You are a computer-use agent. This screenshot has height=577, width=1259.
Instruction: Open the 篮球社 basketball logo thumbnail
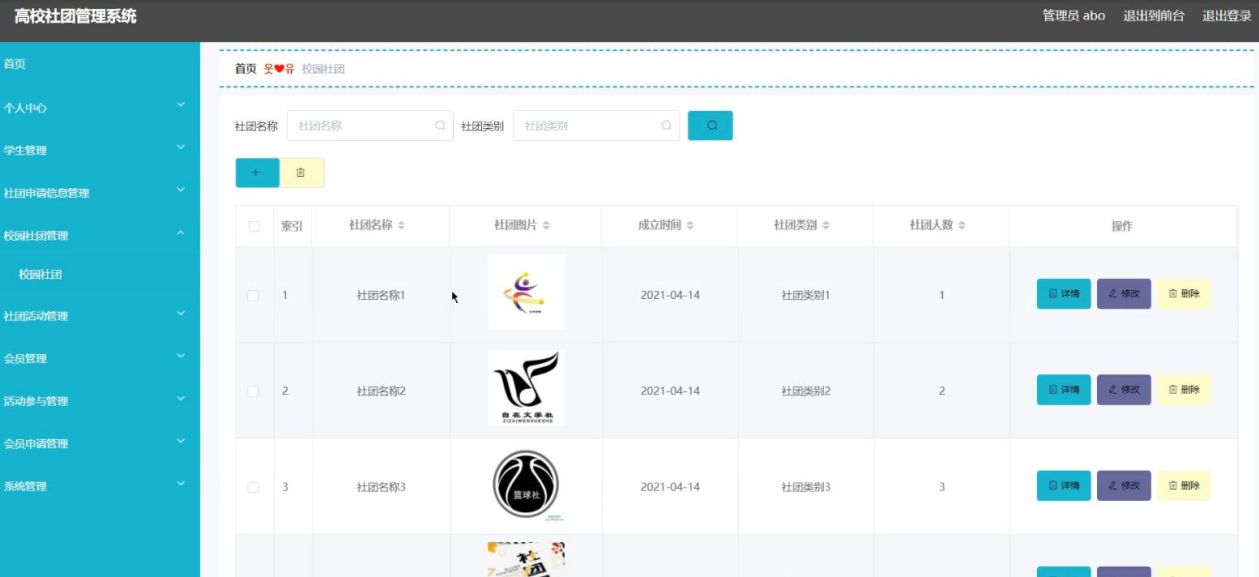[526, 486]
